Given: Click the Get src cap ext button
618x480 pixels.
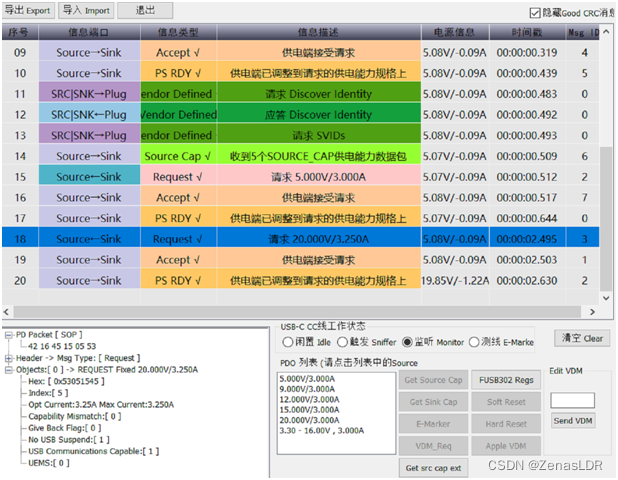Looking at the screenshot, I should coord(433,468).
